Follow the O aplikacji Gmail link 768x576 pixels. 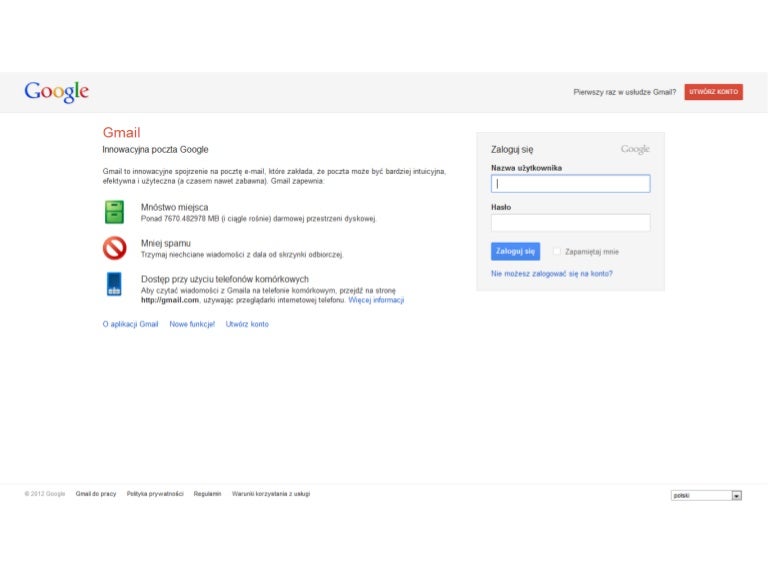130,324
